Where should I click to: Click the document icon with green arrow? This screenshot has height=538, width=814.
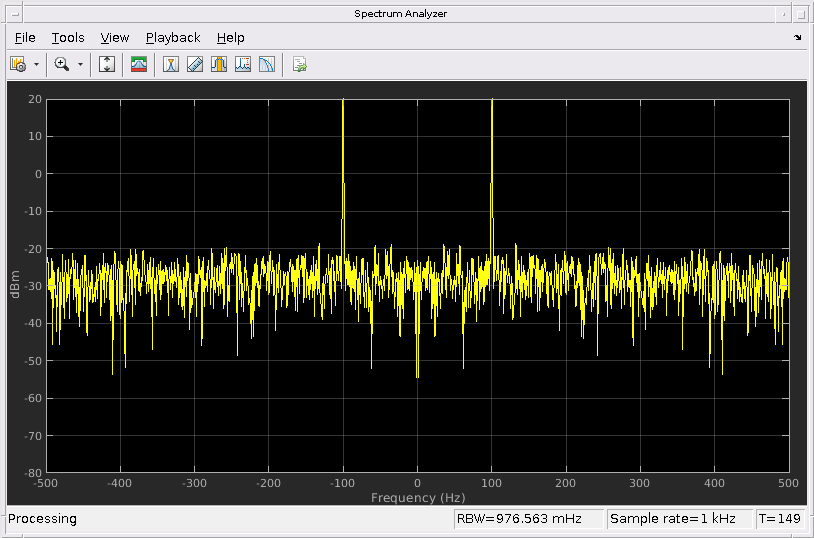pos(299,64)
